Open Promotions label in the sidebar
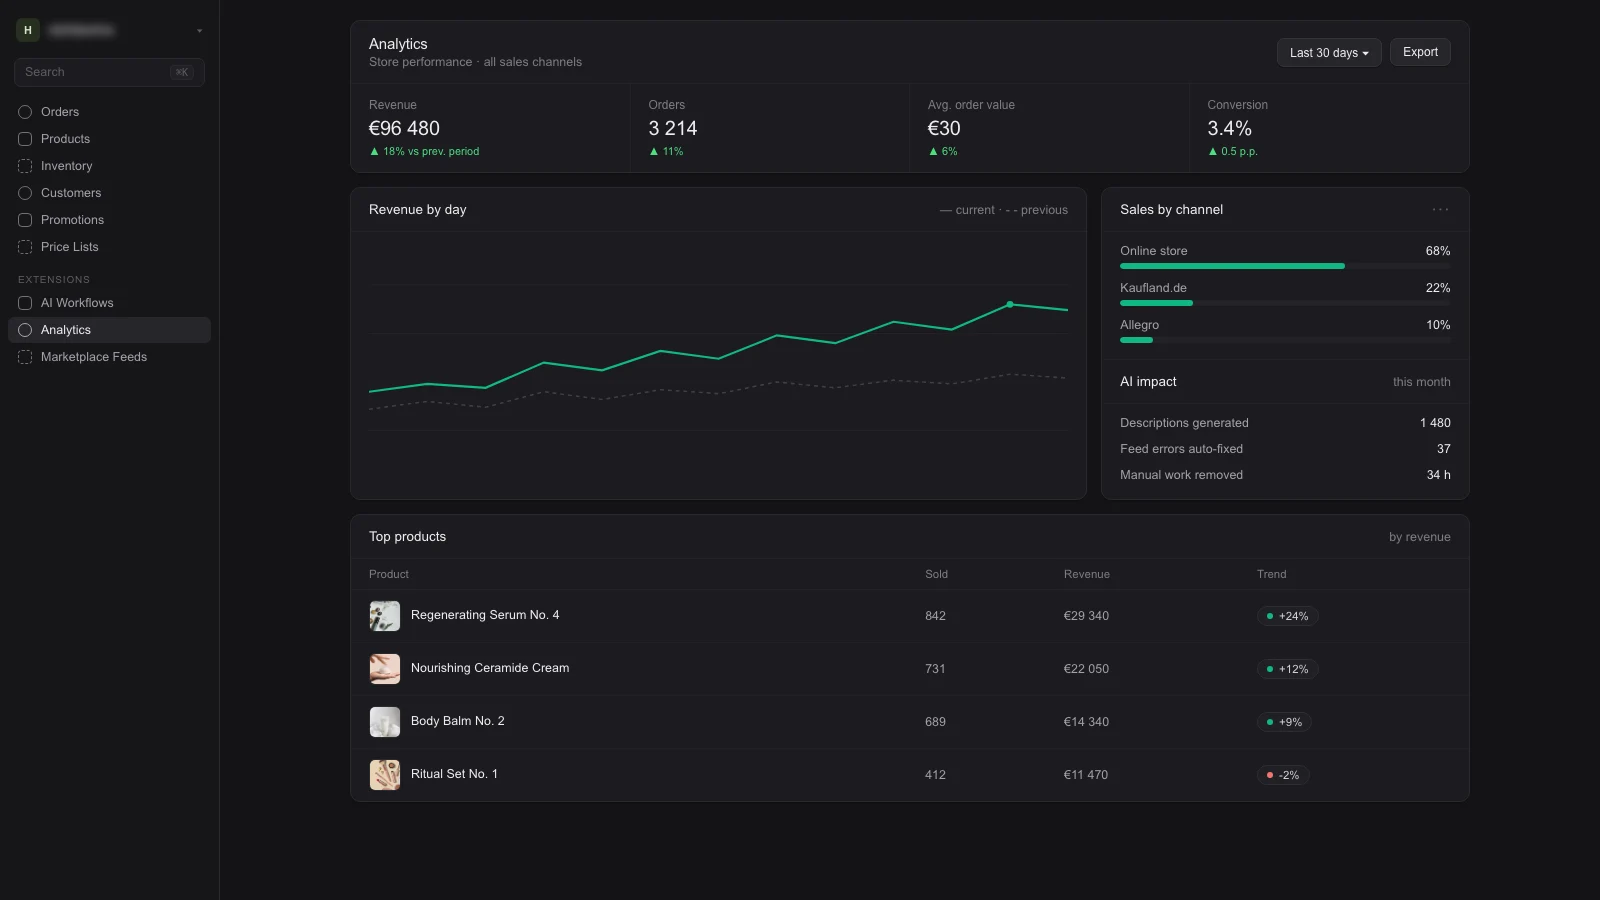 coord(72,220)
